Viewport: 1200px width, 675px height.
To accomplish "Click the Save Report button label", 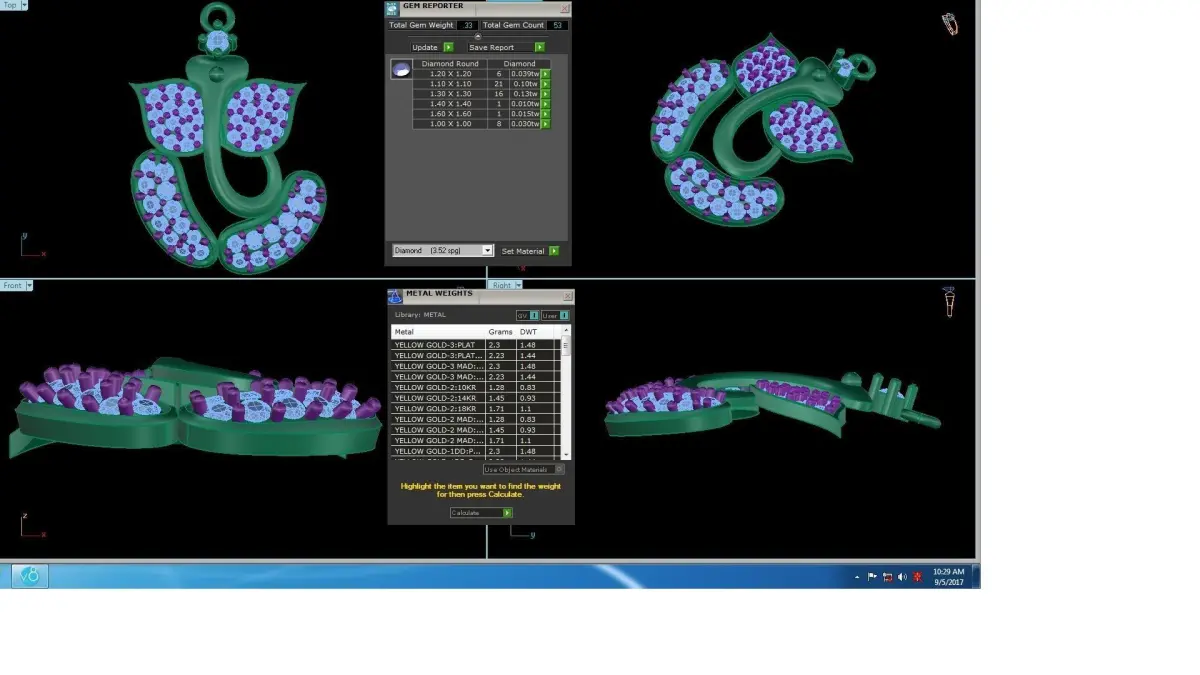I will (x=491, y=47).
